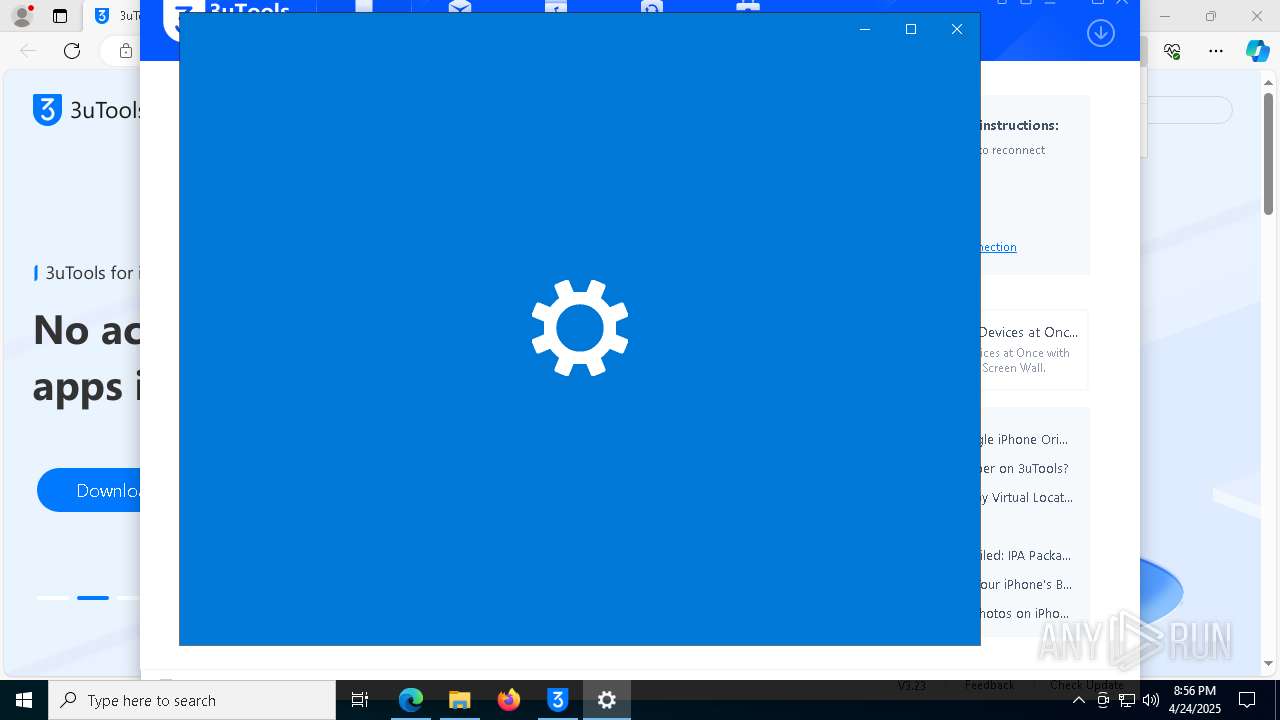This screenshot has height=720, width=1280.
Task: Show hidden system tray icons
Action: point(1078,700)
